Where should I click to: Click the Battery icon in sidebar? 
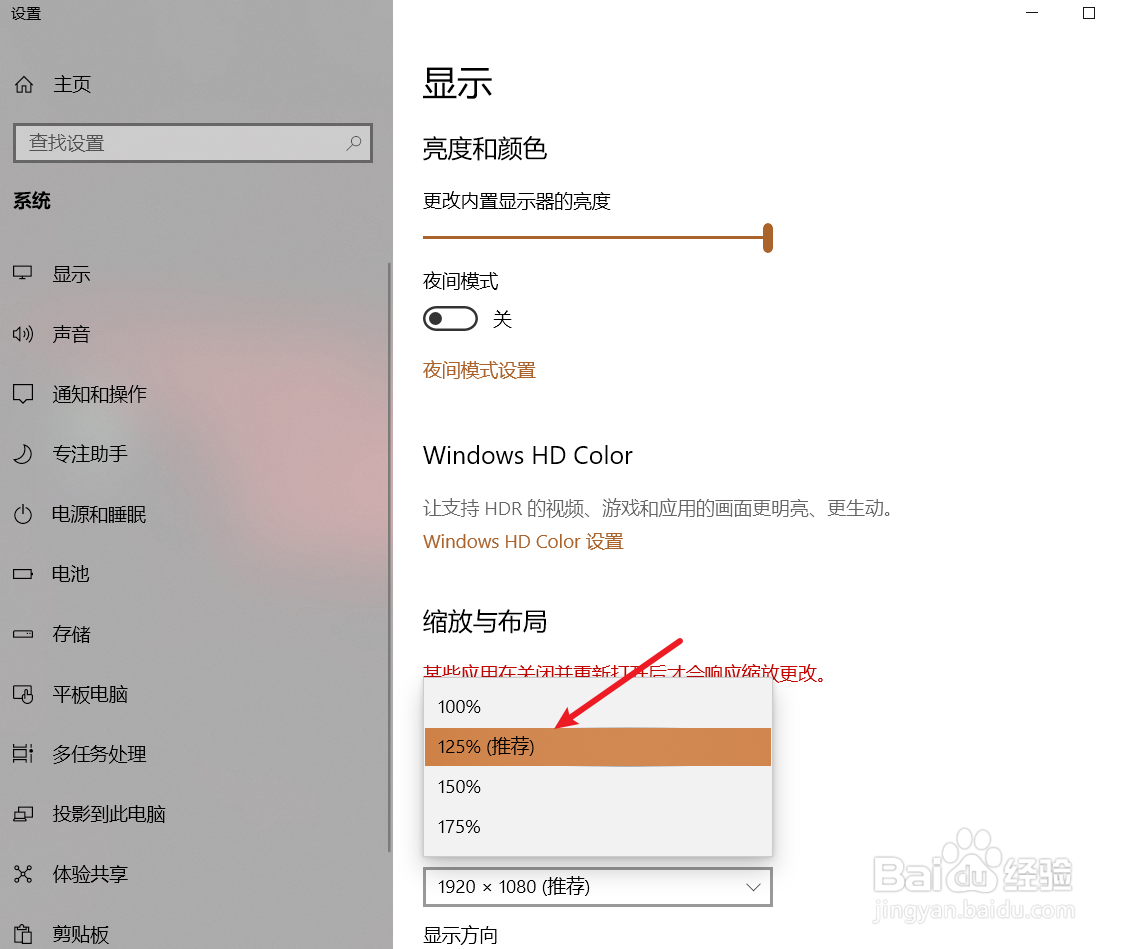(x=22, y=574)
